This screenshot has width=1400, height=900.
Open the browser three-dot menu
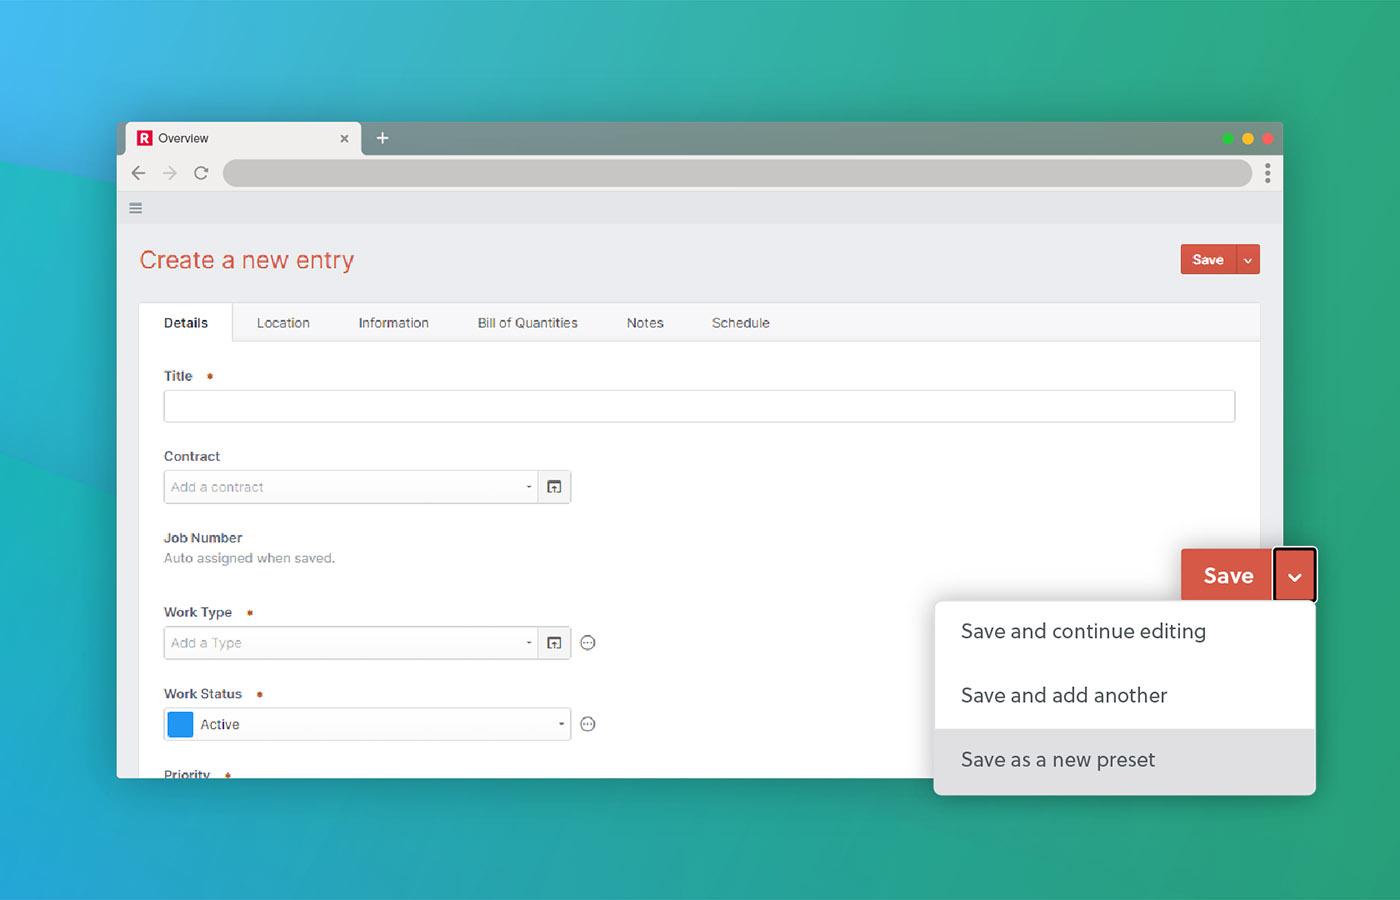1267,173
